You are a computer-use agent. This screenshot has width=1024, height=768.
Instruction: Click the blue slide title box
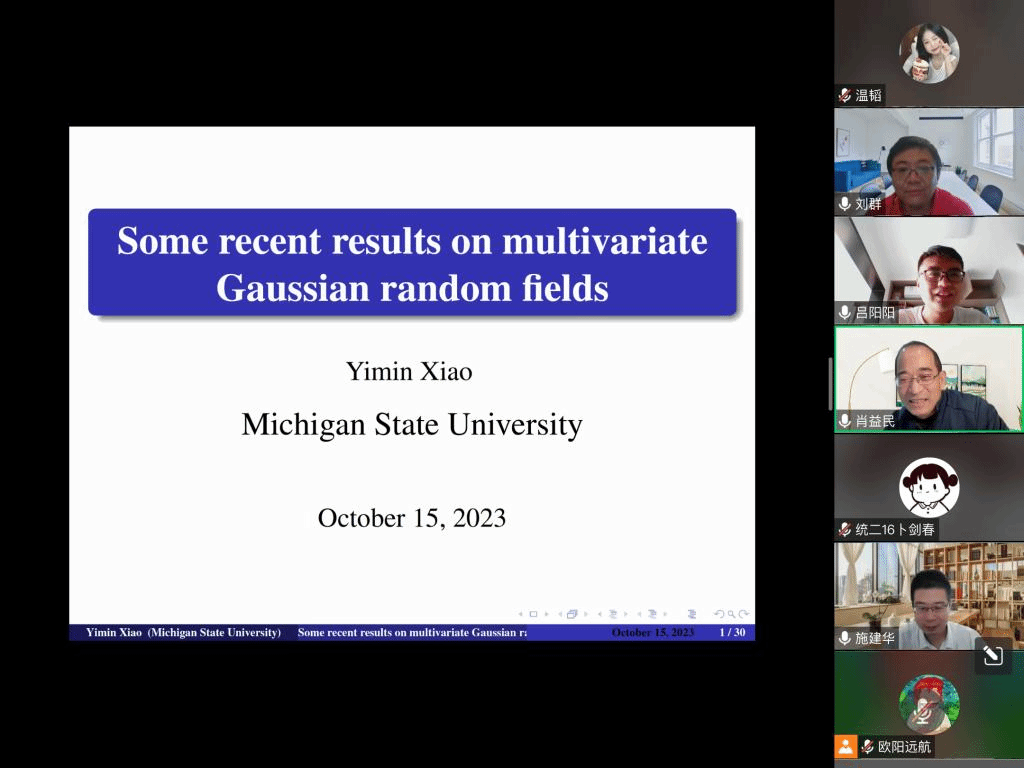(412, 262)
